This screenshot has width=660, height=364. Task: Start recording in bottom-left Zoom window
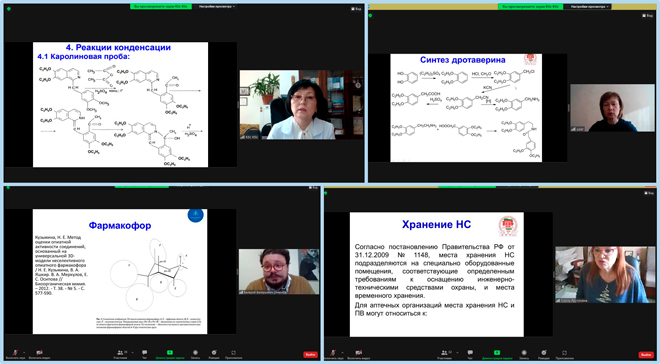195,353
